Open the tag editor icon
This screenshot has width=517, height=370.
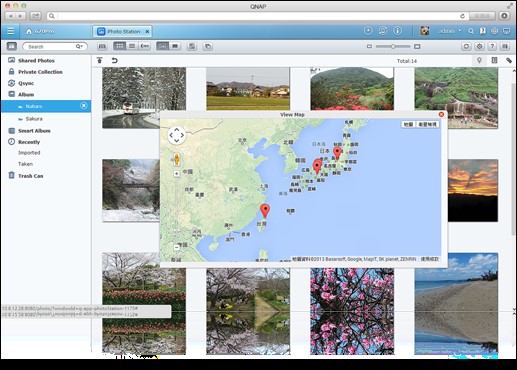pyautogui.click(x=509, y=60)
